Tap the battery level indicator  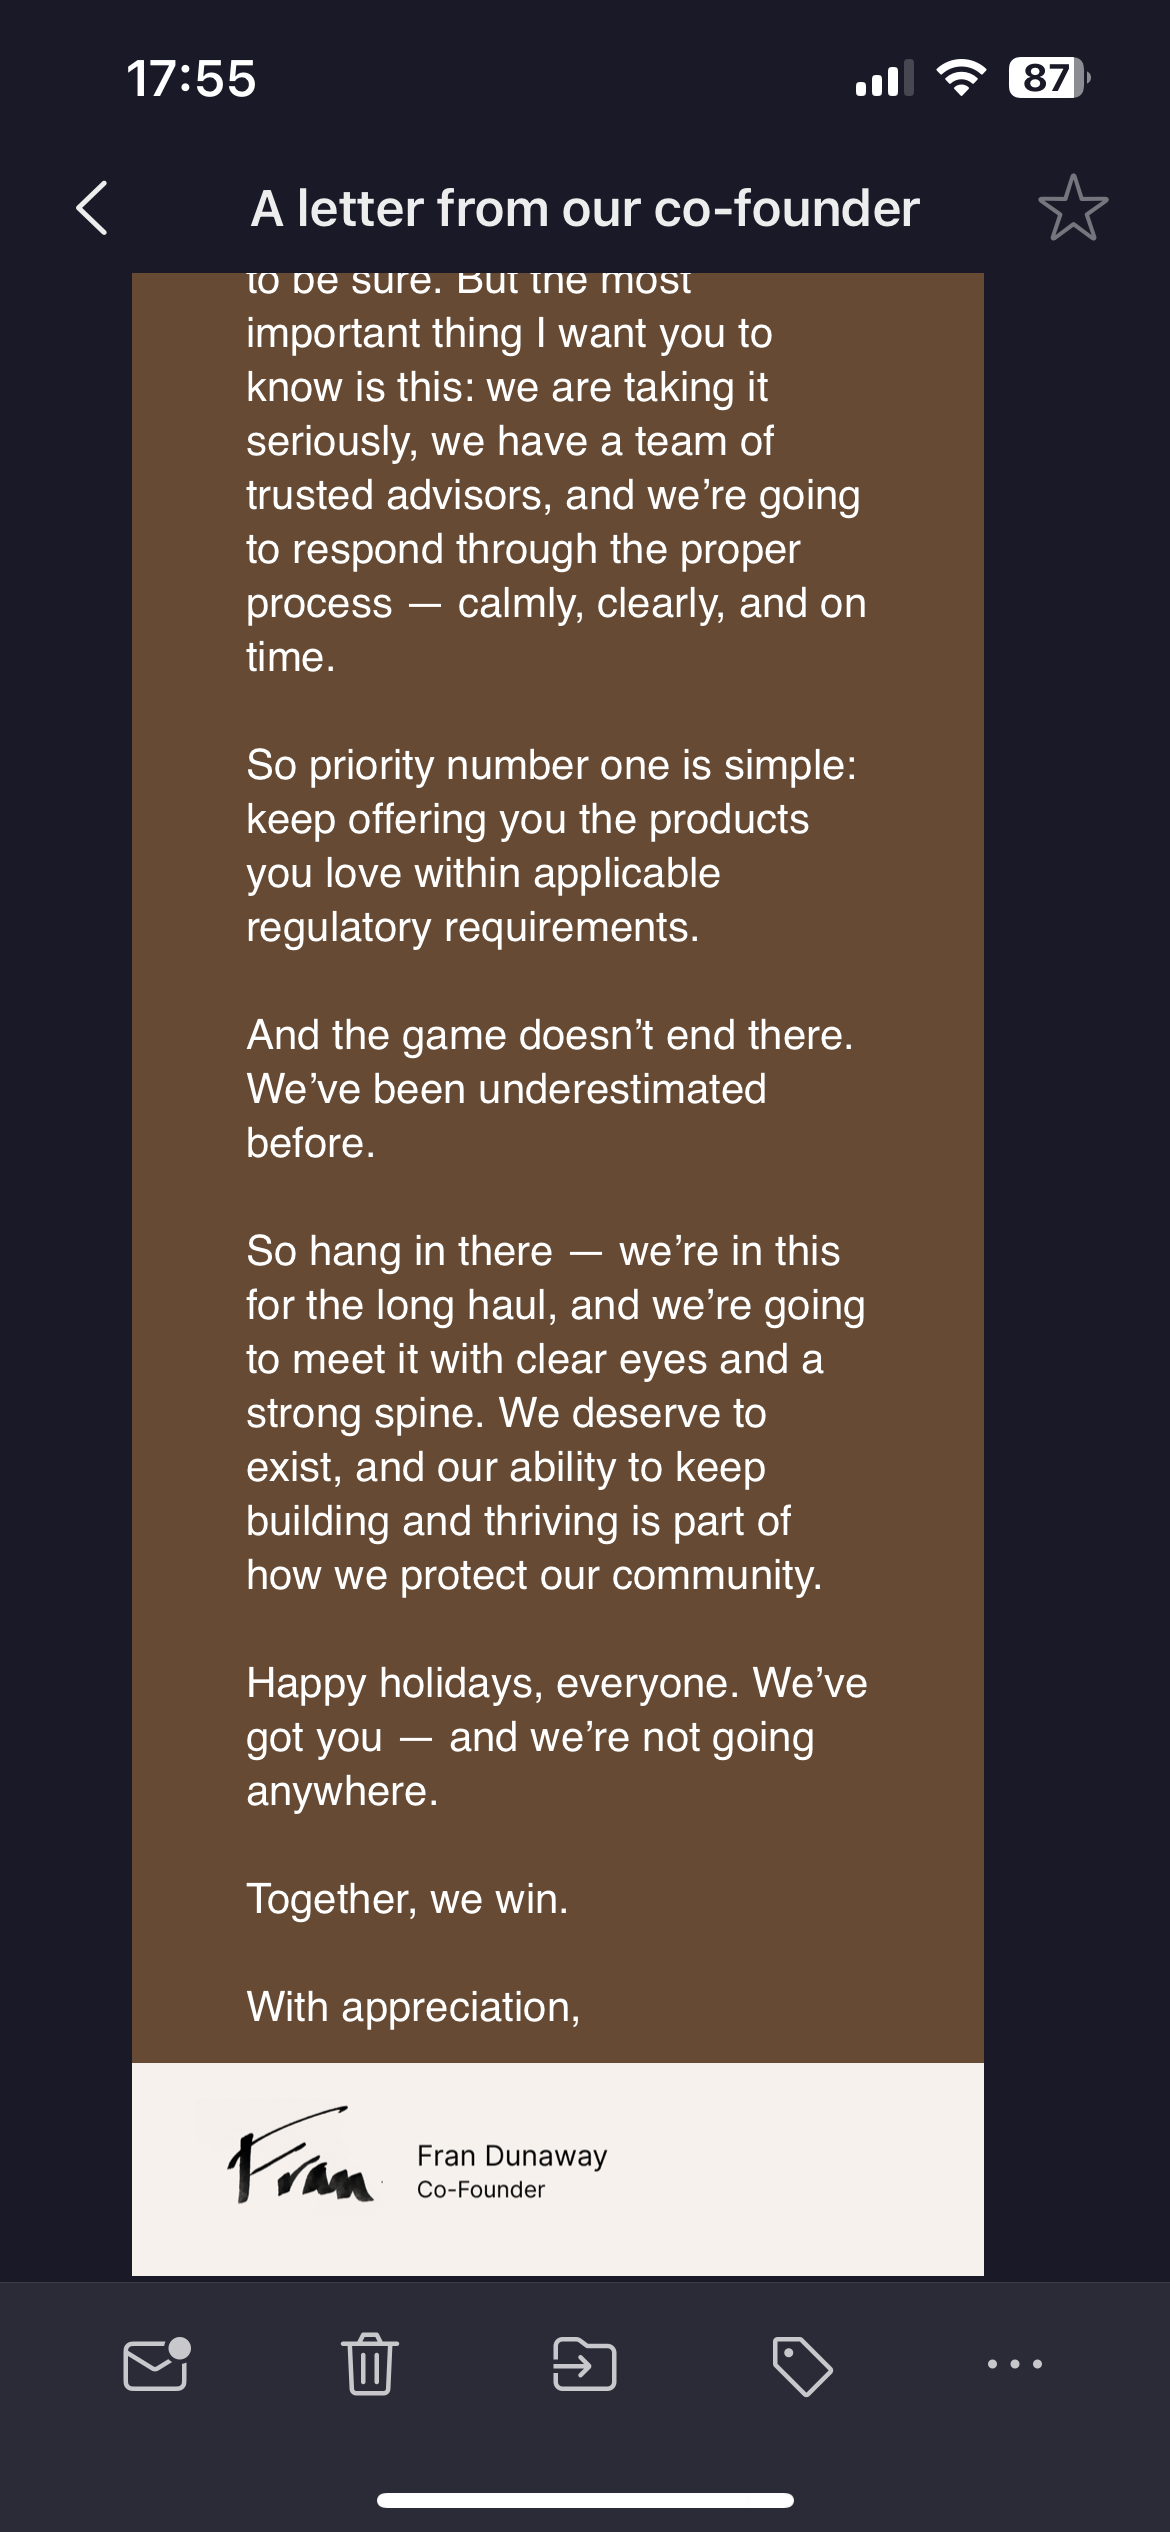[1048, 77]
